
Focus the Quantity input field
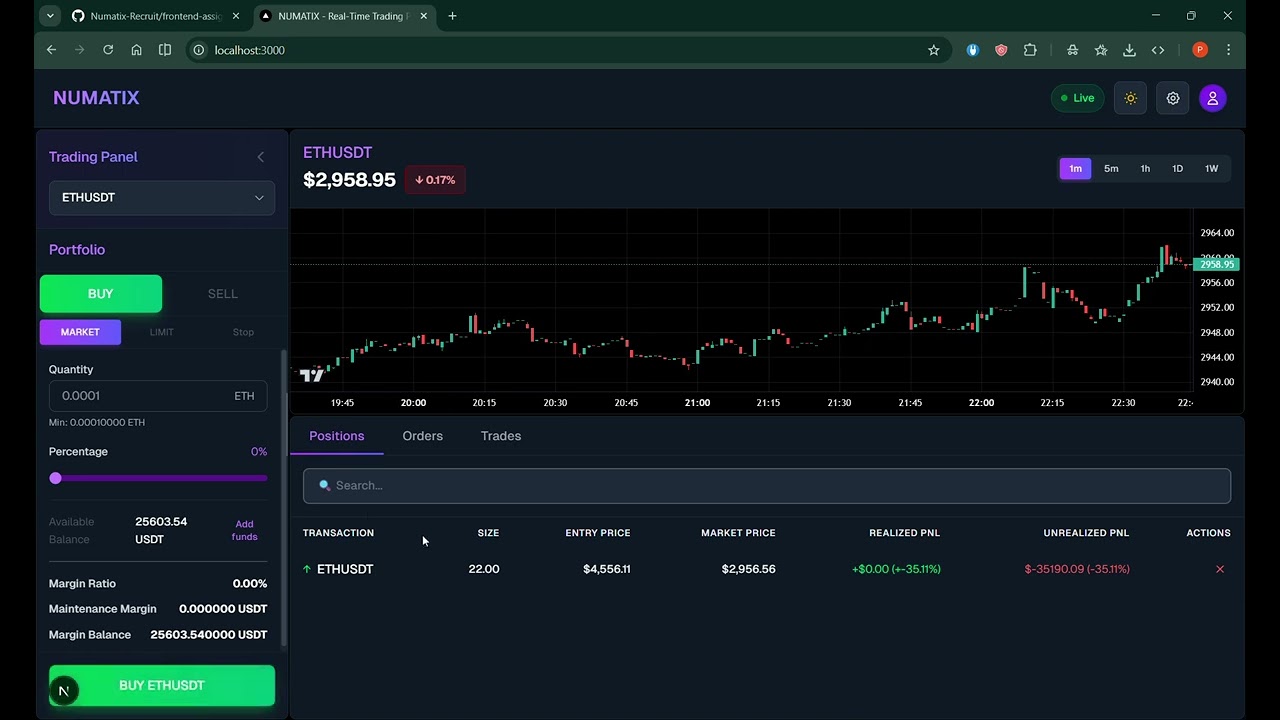coord(158,396)
